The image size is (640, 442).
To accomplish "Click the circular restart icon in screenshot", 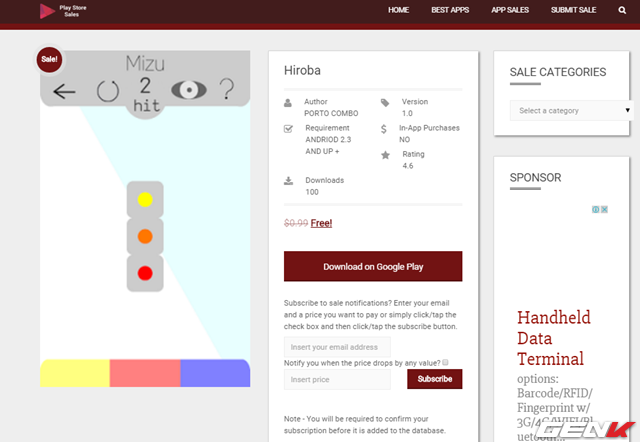I will click(107, 92).
